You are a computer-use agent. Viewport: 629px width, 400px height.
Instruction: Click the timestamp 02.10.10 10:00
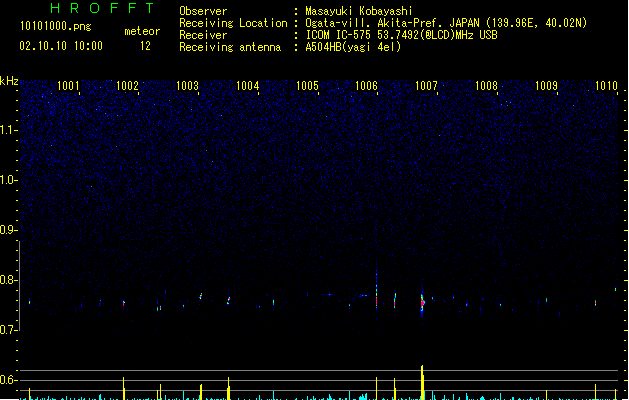tap(61, 46)
